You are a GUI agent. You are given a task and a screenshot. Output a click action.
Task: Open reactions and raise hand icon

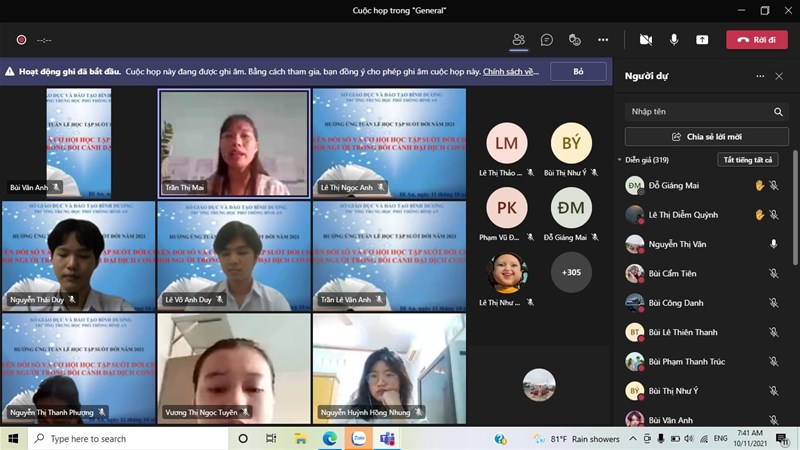pyautogui.click(x=574, y=40)
